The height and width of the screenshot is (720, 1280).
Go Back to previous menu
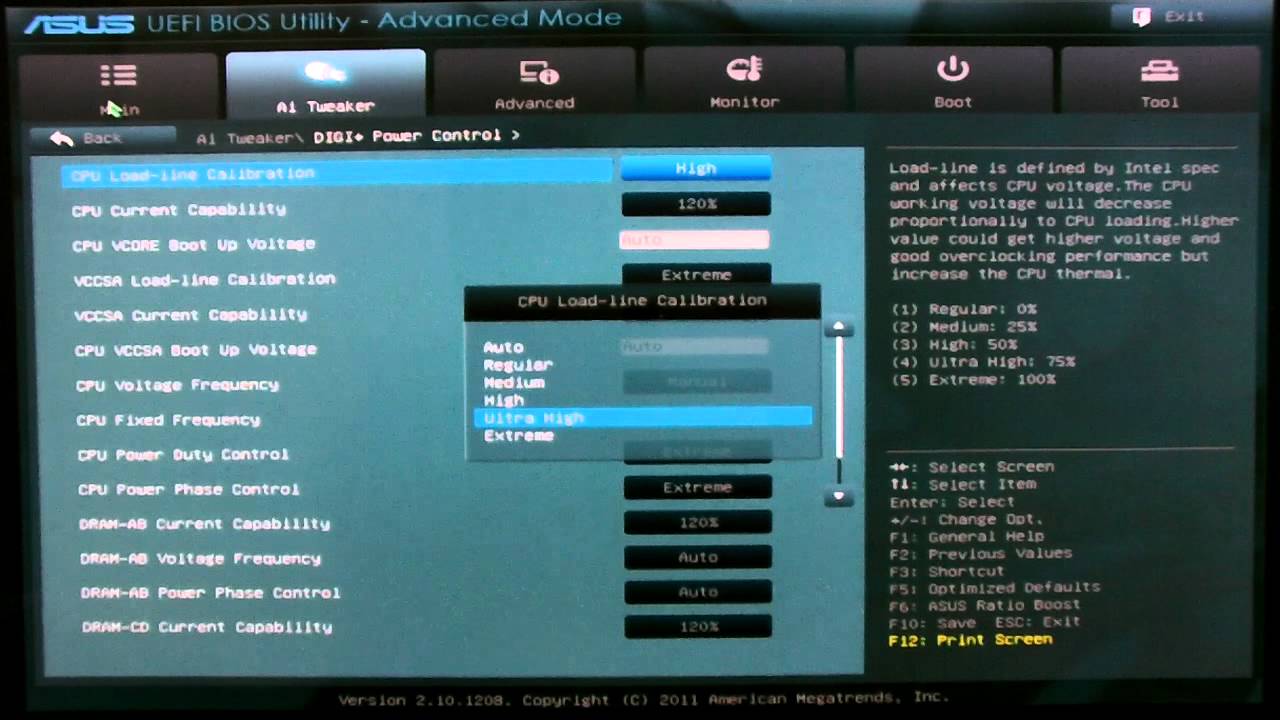pos(102,138)
